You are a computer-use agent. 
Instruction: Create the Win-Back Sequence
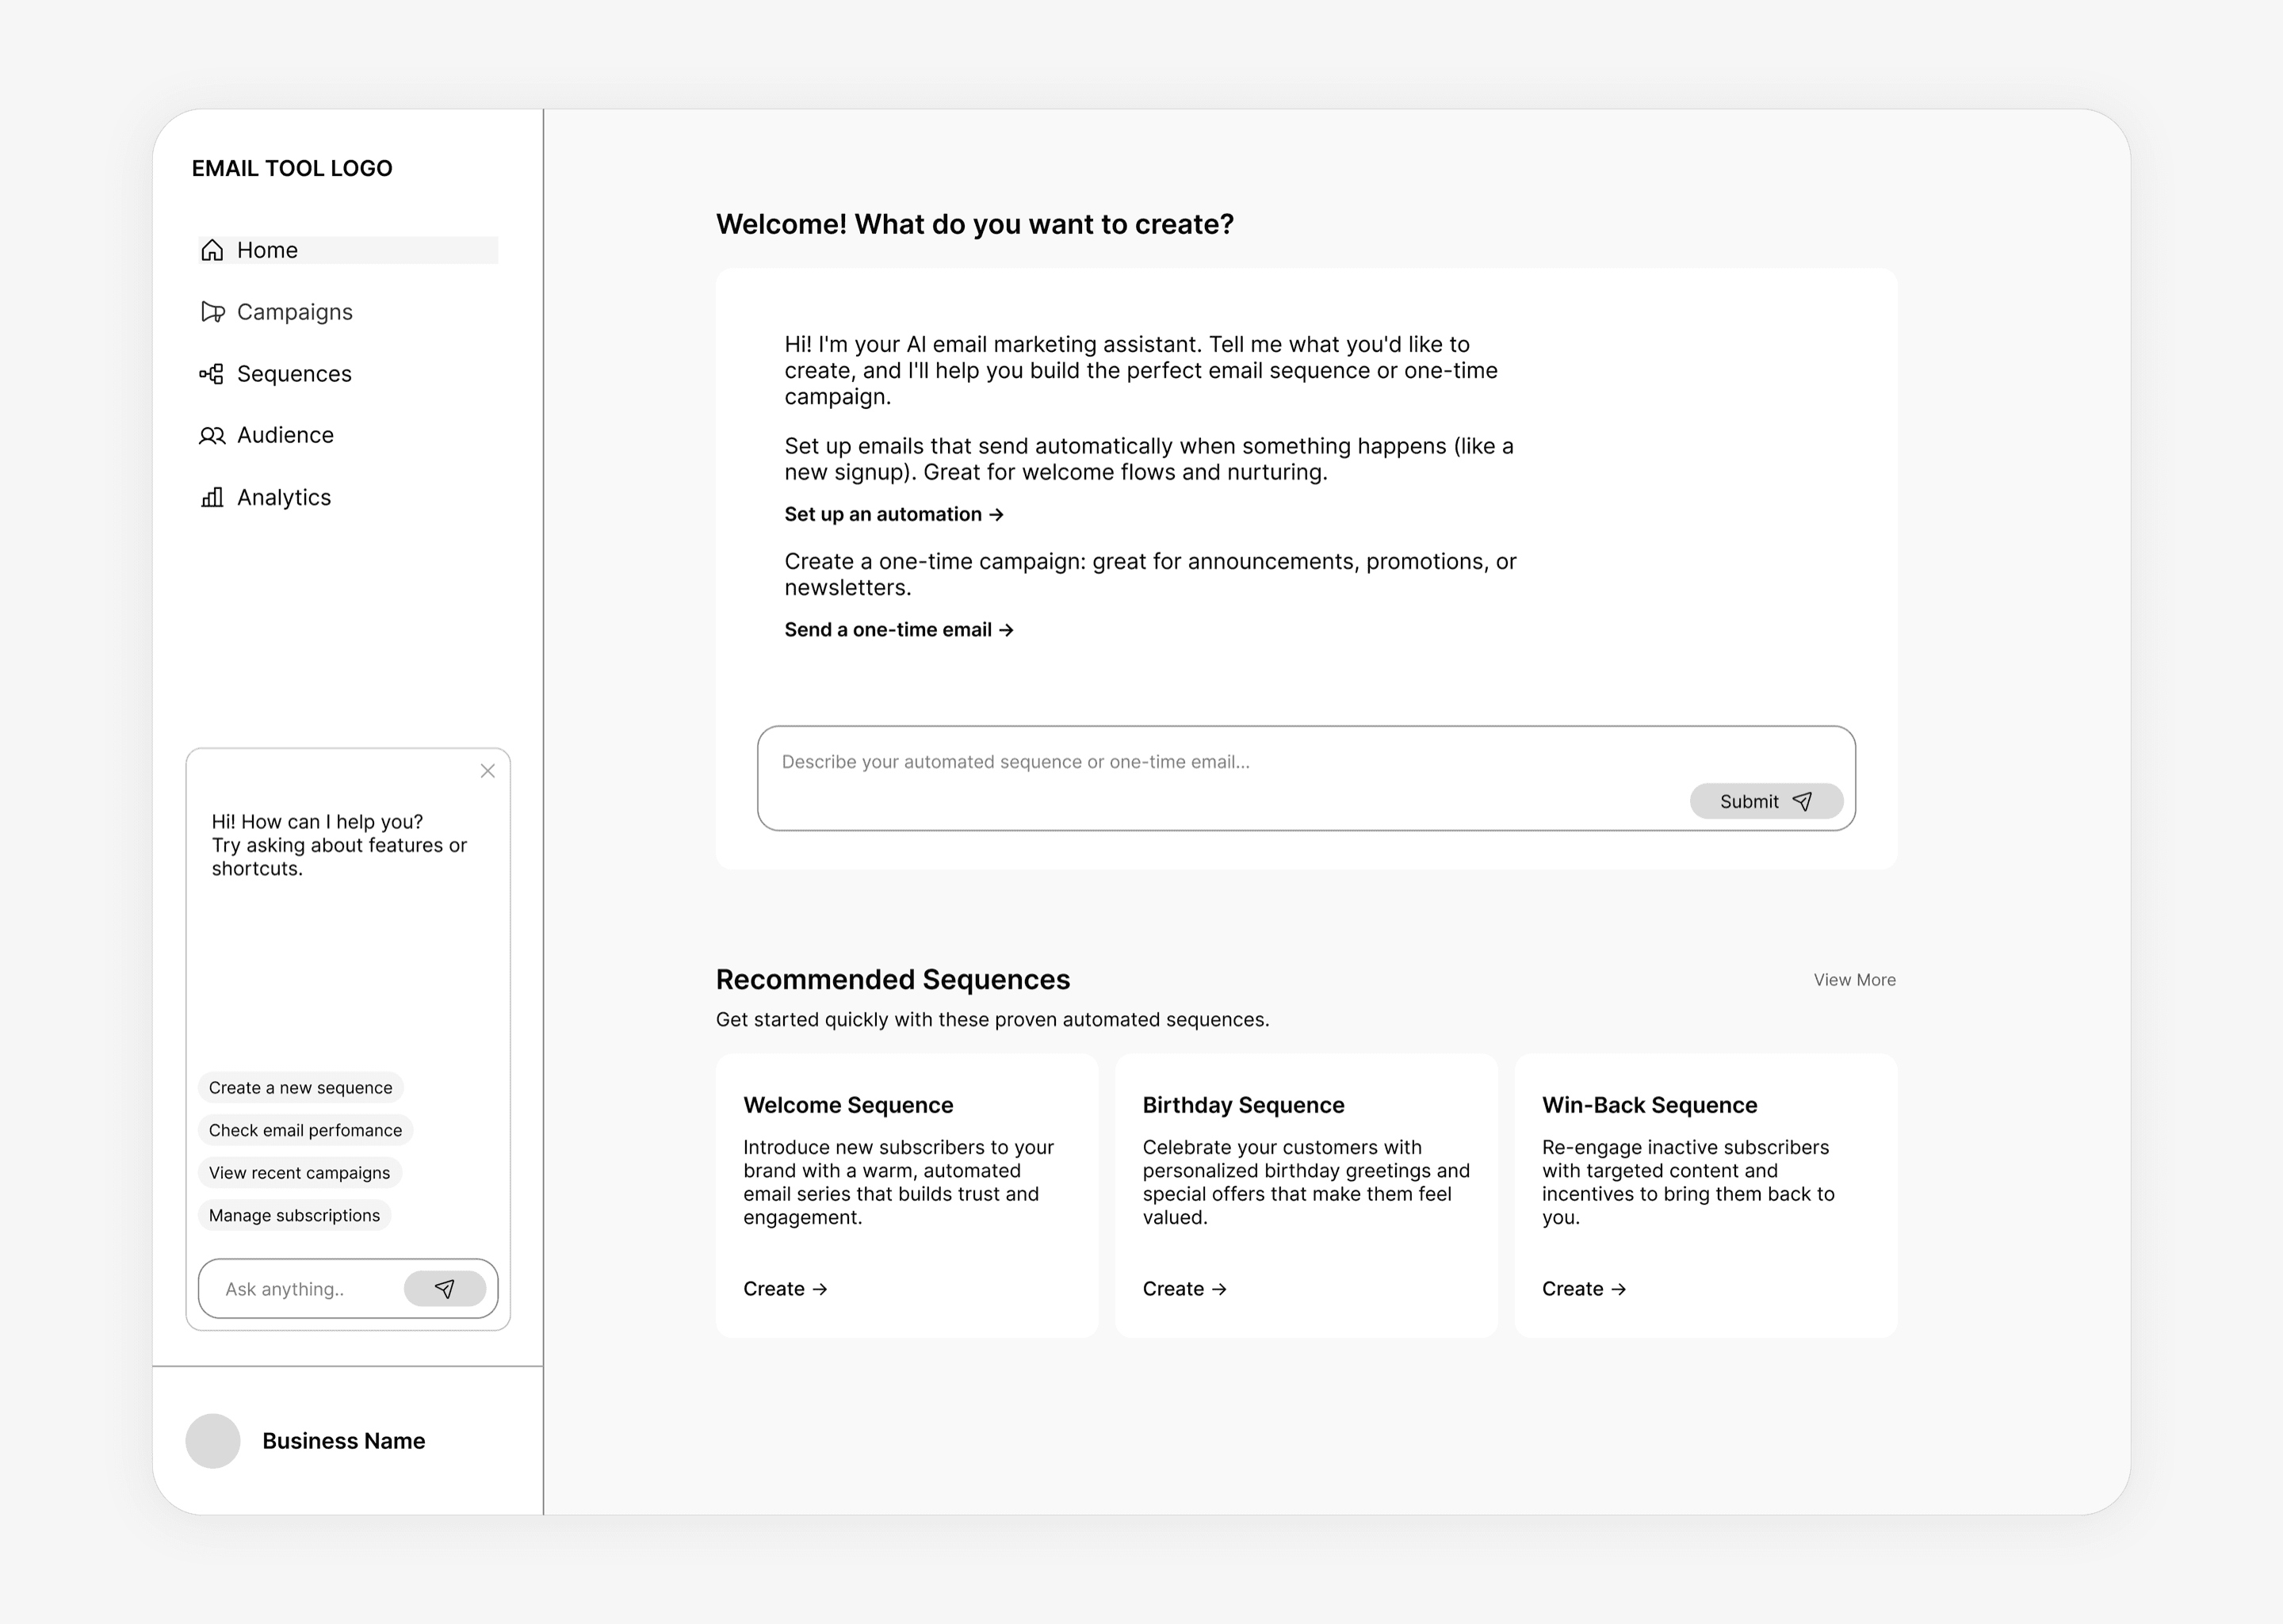1584,1288
